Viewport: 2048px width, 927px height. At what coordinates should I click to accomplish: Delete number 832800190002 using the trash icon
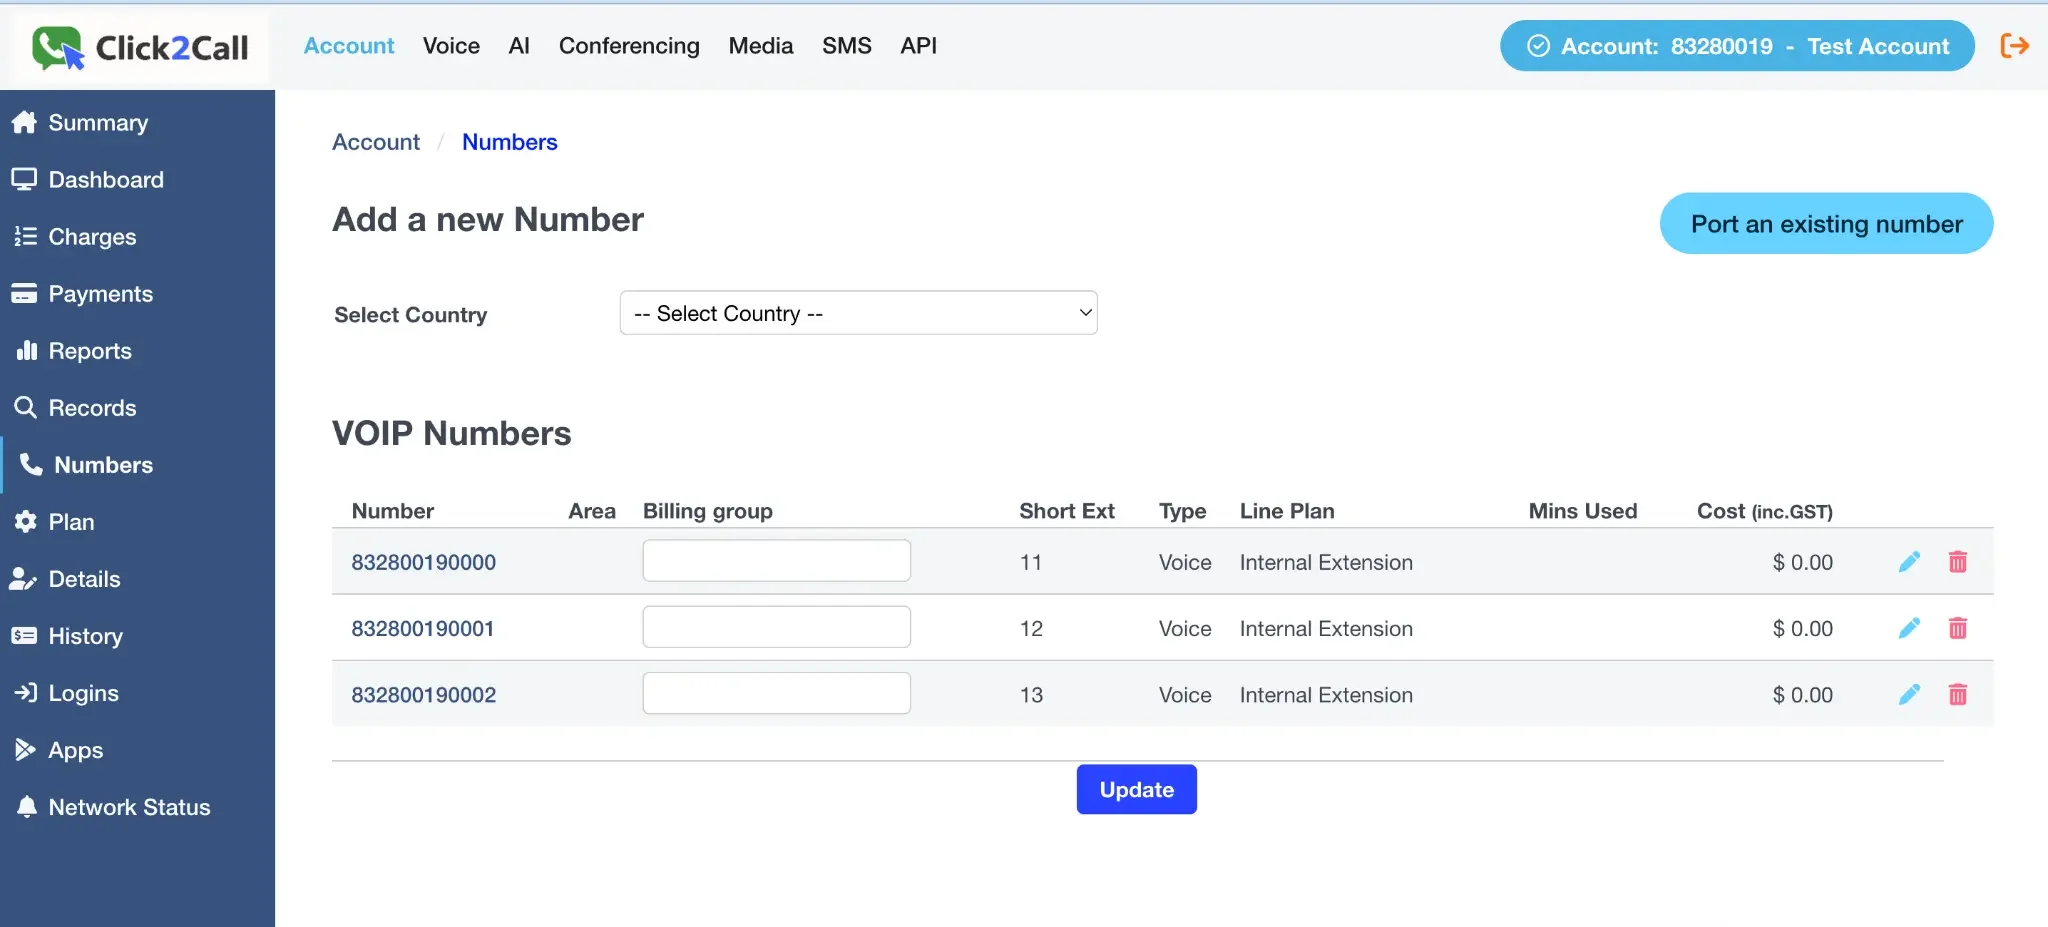(1957, 693)
